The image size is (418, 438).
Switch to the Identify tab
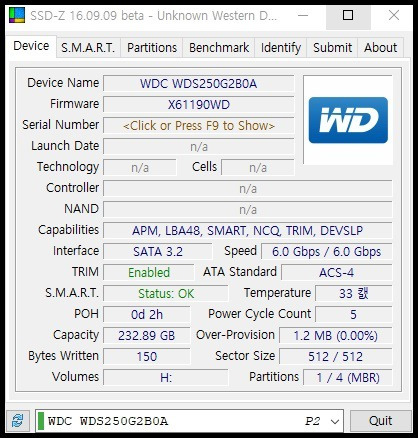[281, 47]
